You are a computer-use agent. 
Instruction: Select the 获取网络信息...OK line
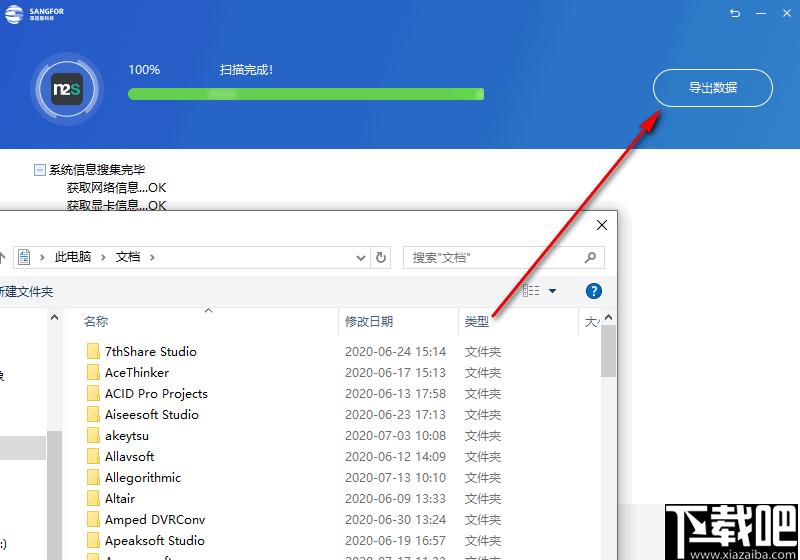point(116,188)
